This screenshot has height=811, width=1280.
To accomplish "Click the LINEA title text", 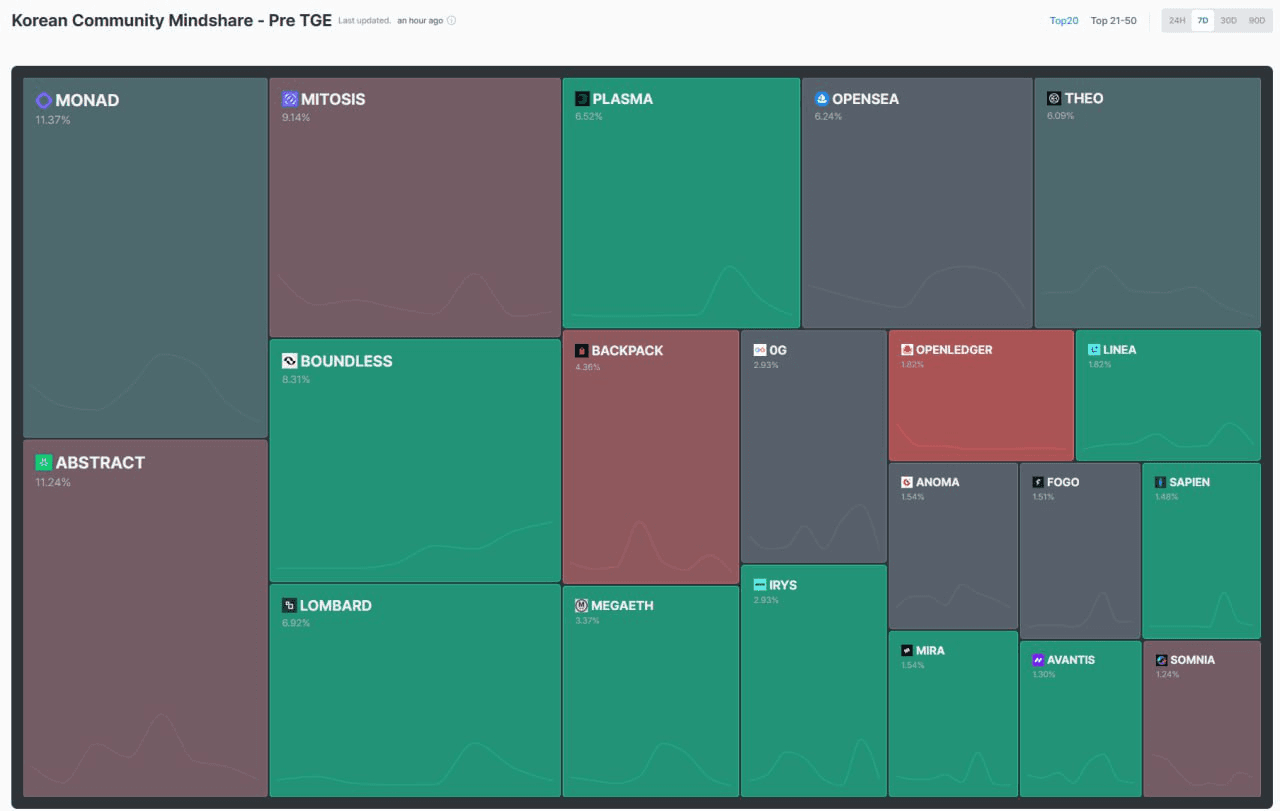I will click(x=1119, y=350).
